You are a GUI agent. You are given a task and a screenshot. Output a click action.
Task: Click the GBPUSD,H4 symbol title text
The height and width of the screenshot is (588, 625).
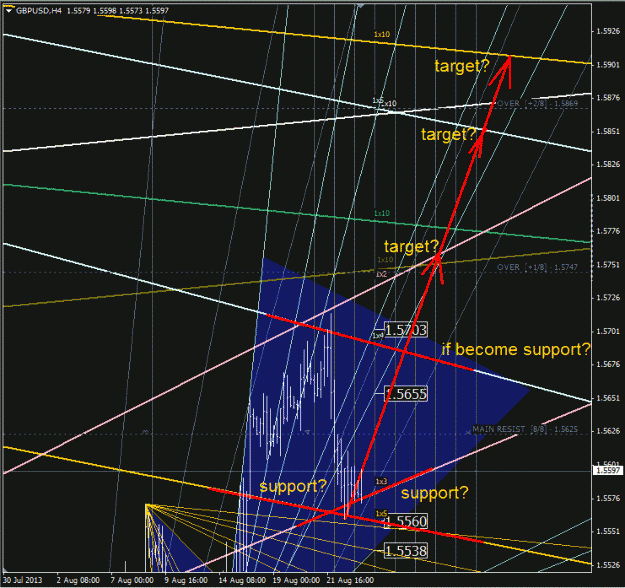[39, 11]
